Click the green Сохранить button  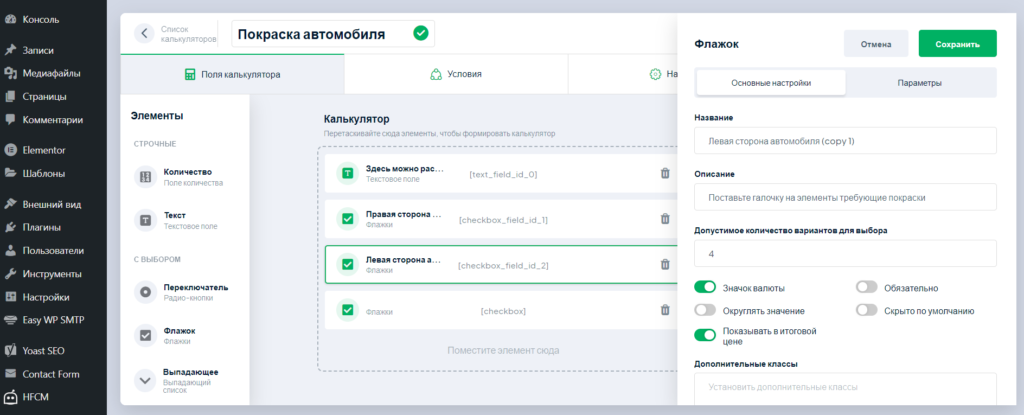[x=957, y=44]
